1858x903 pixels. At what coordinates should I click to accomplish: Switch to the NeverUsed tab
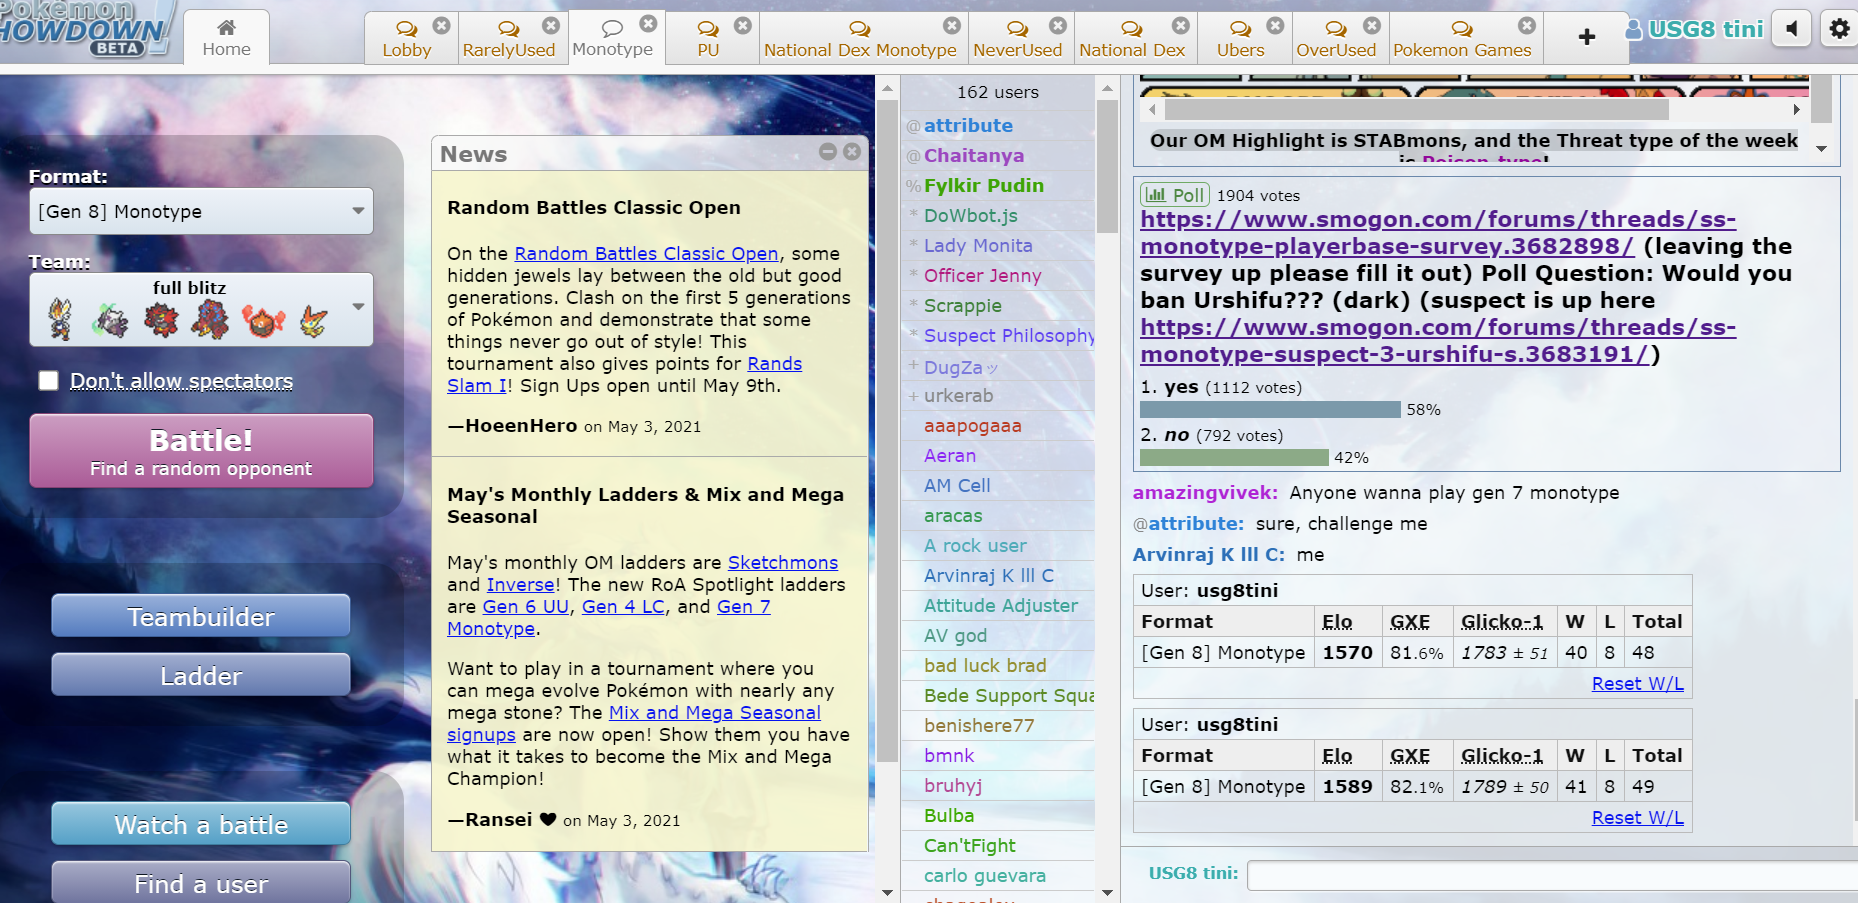[x=1018, y=38]
